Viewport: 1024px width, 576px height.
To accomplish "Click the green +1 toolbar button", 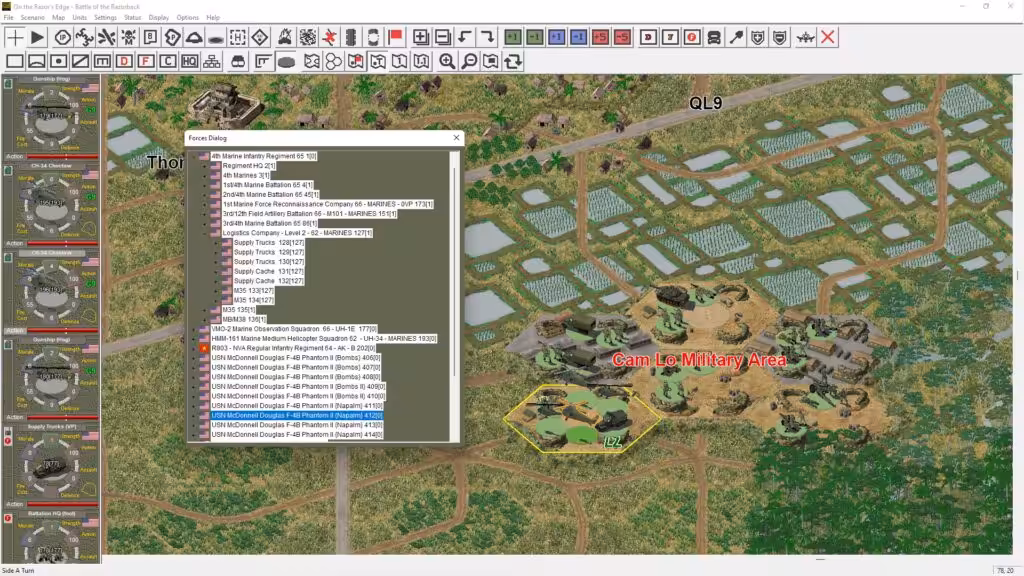I will tap(513, 37).
